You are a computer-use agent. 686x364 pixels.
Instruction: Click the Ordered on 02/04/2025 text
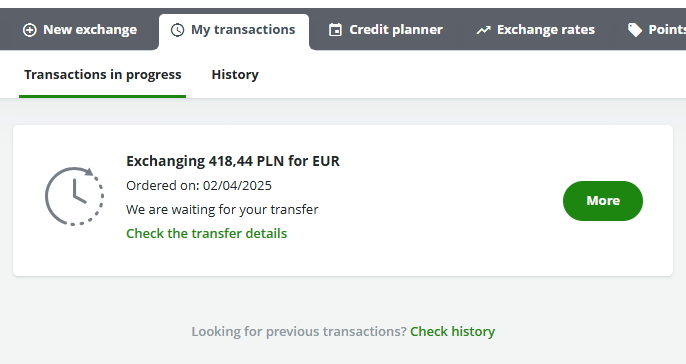pos(199,186)
